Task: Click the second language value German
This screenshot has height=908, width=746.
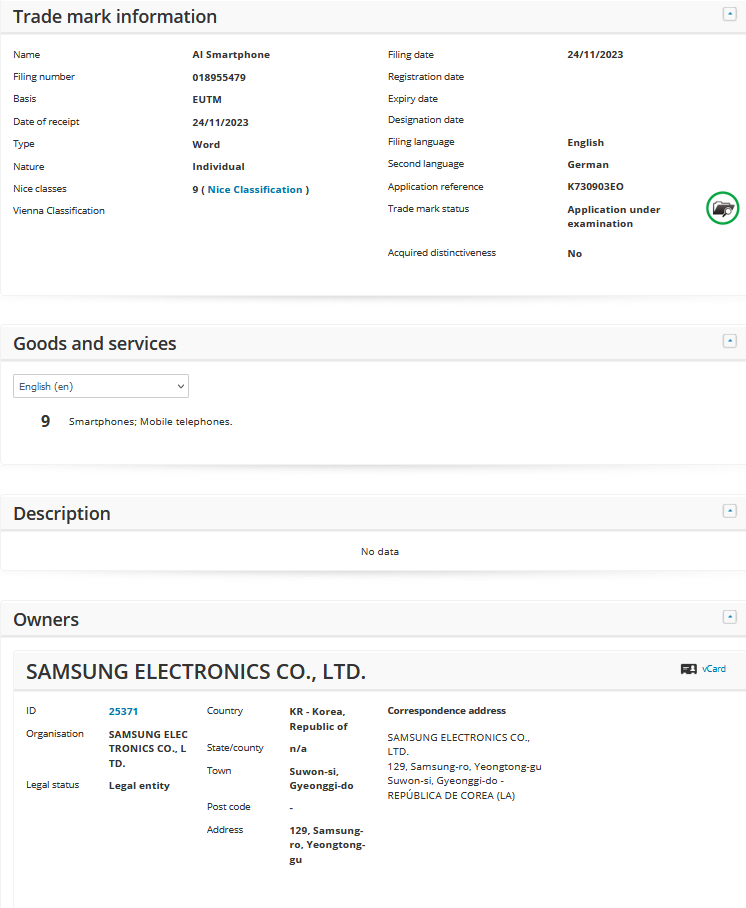Action: pos(588,164)
